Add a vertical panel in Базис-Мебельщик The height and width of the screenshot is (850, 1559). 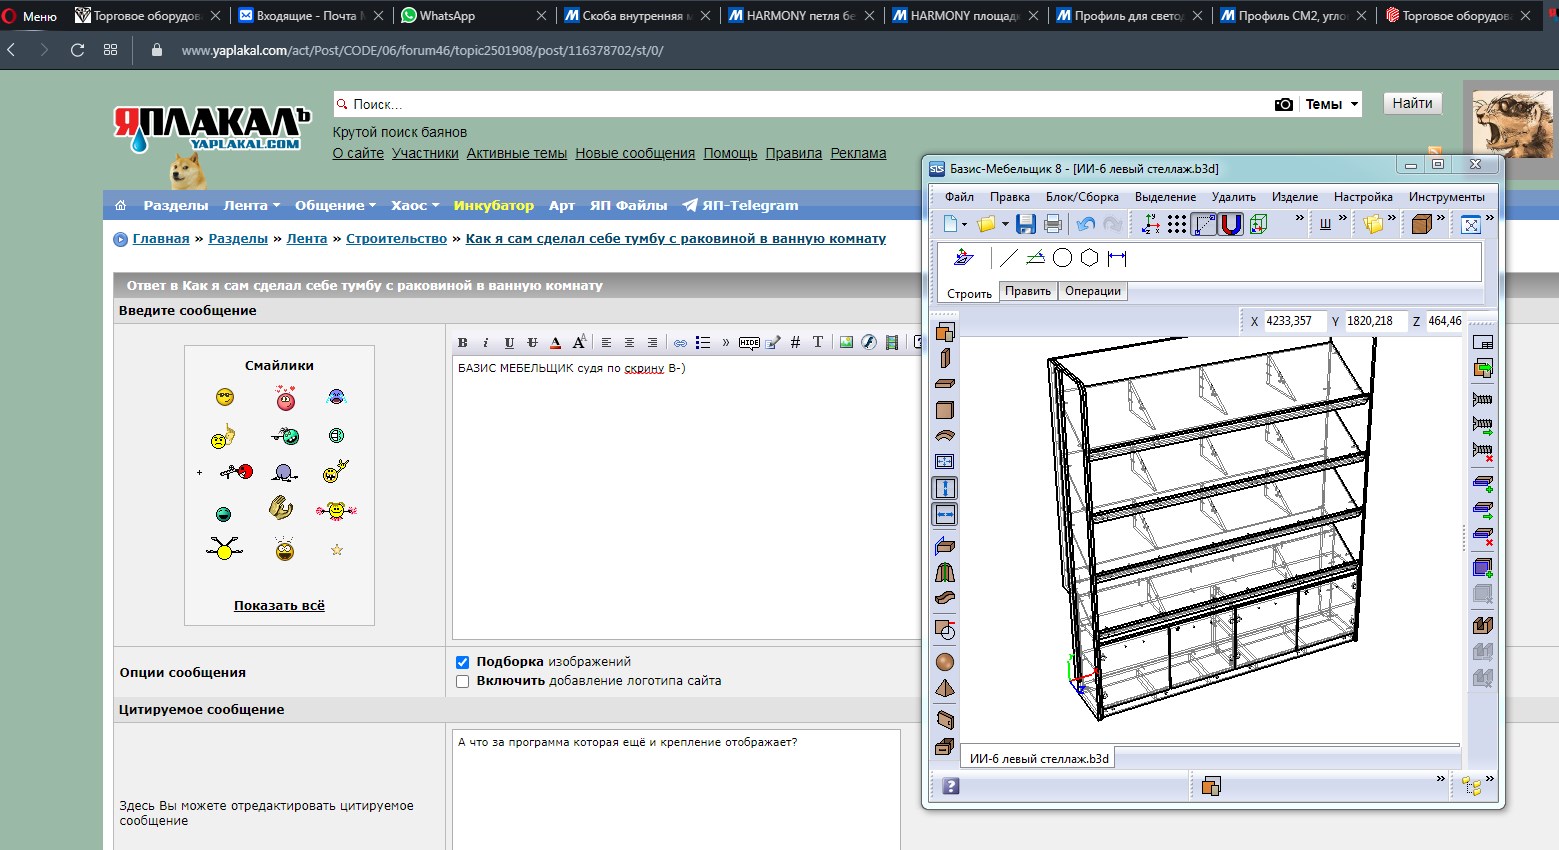(x=945, y=358)
